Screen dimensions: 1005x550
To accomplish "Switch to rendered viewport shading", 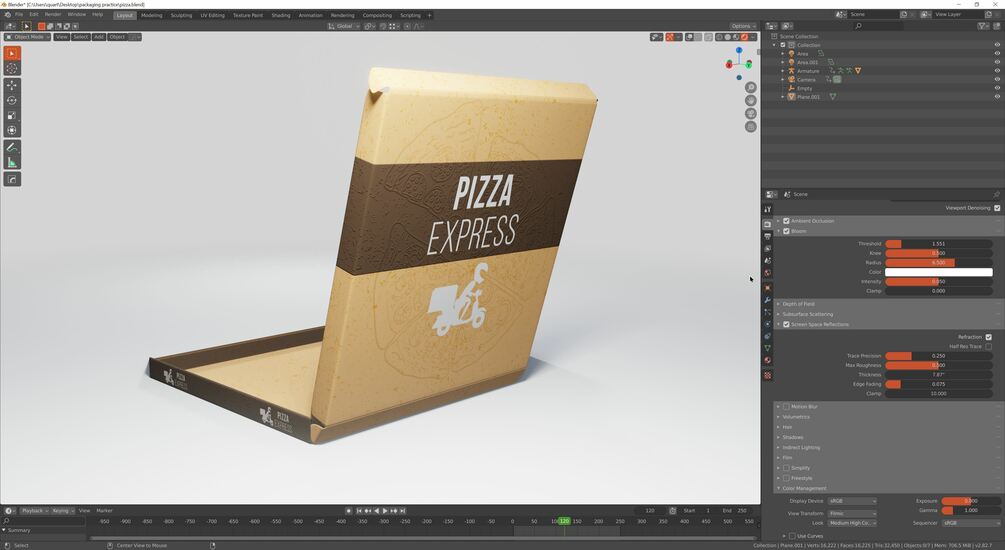I will point(744,37).
